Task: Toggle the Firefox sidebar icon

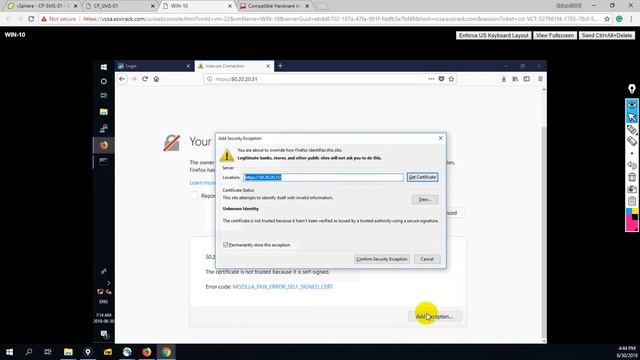Action: [x=527, y=79]
